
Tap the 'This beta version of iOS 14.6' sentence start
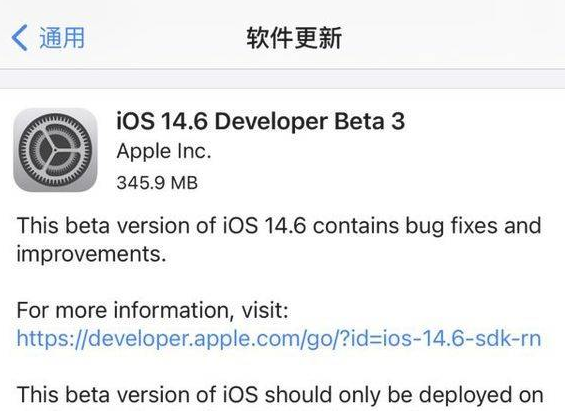[x=161, y=226]
